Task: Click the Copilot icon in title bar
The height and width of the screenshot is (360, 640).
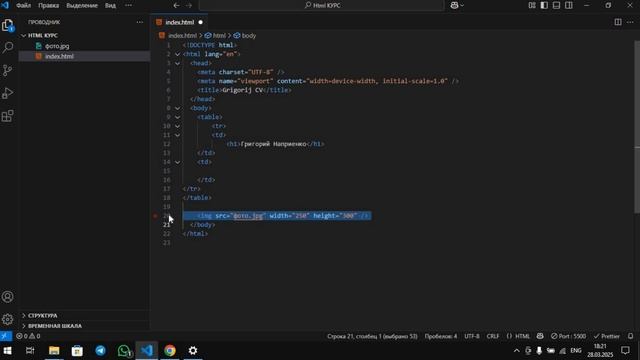Action: [454, 5]
